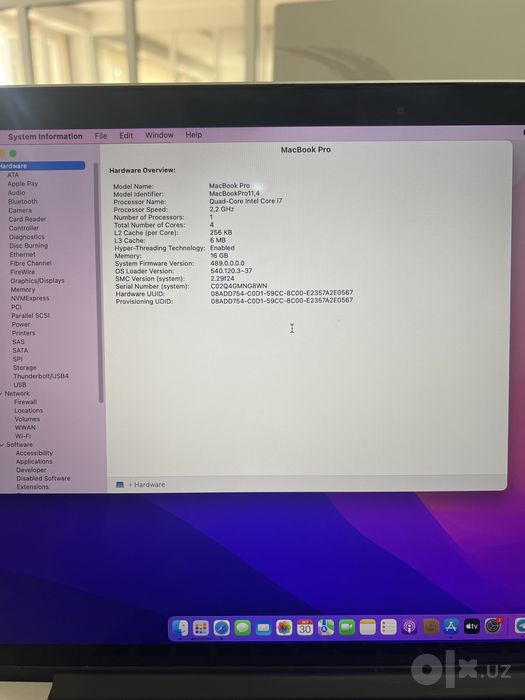Click the 16 GB memory value
The image size is (525, 700).
219,255
